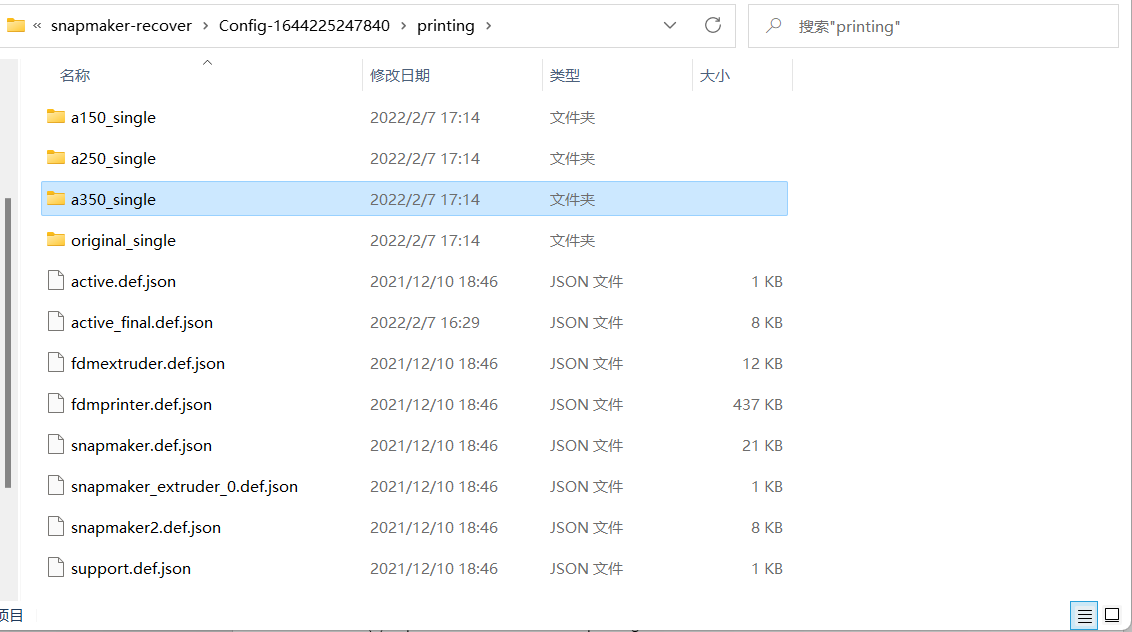Click the a350_single folder icon
Viewport: 1132px width, 632px height.
[x=56, y=199]
